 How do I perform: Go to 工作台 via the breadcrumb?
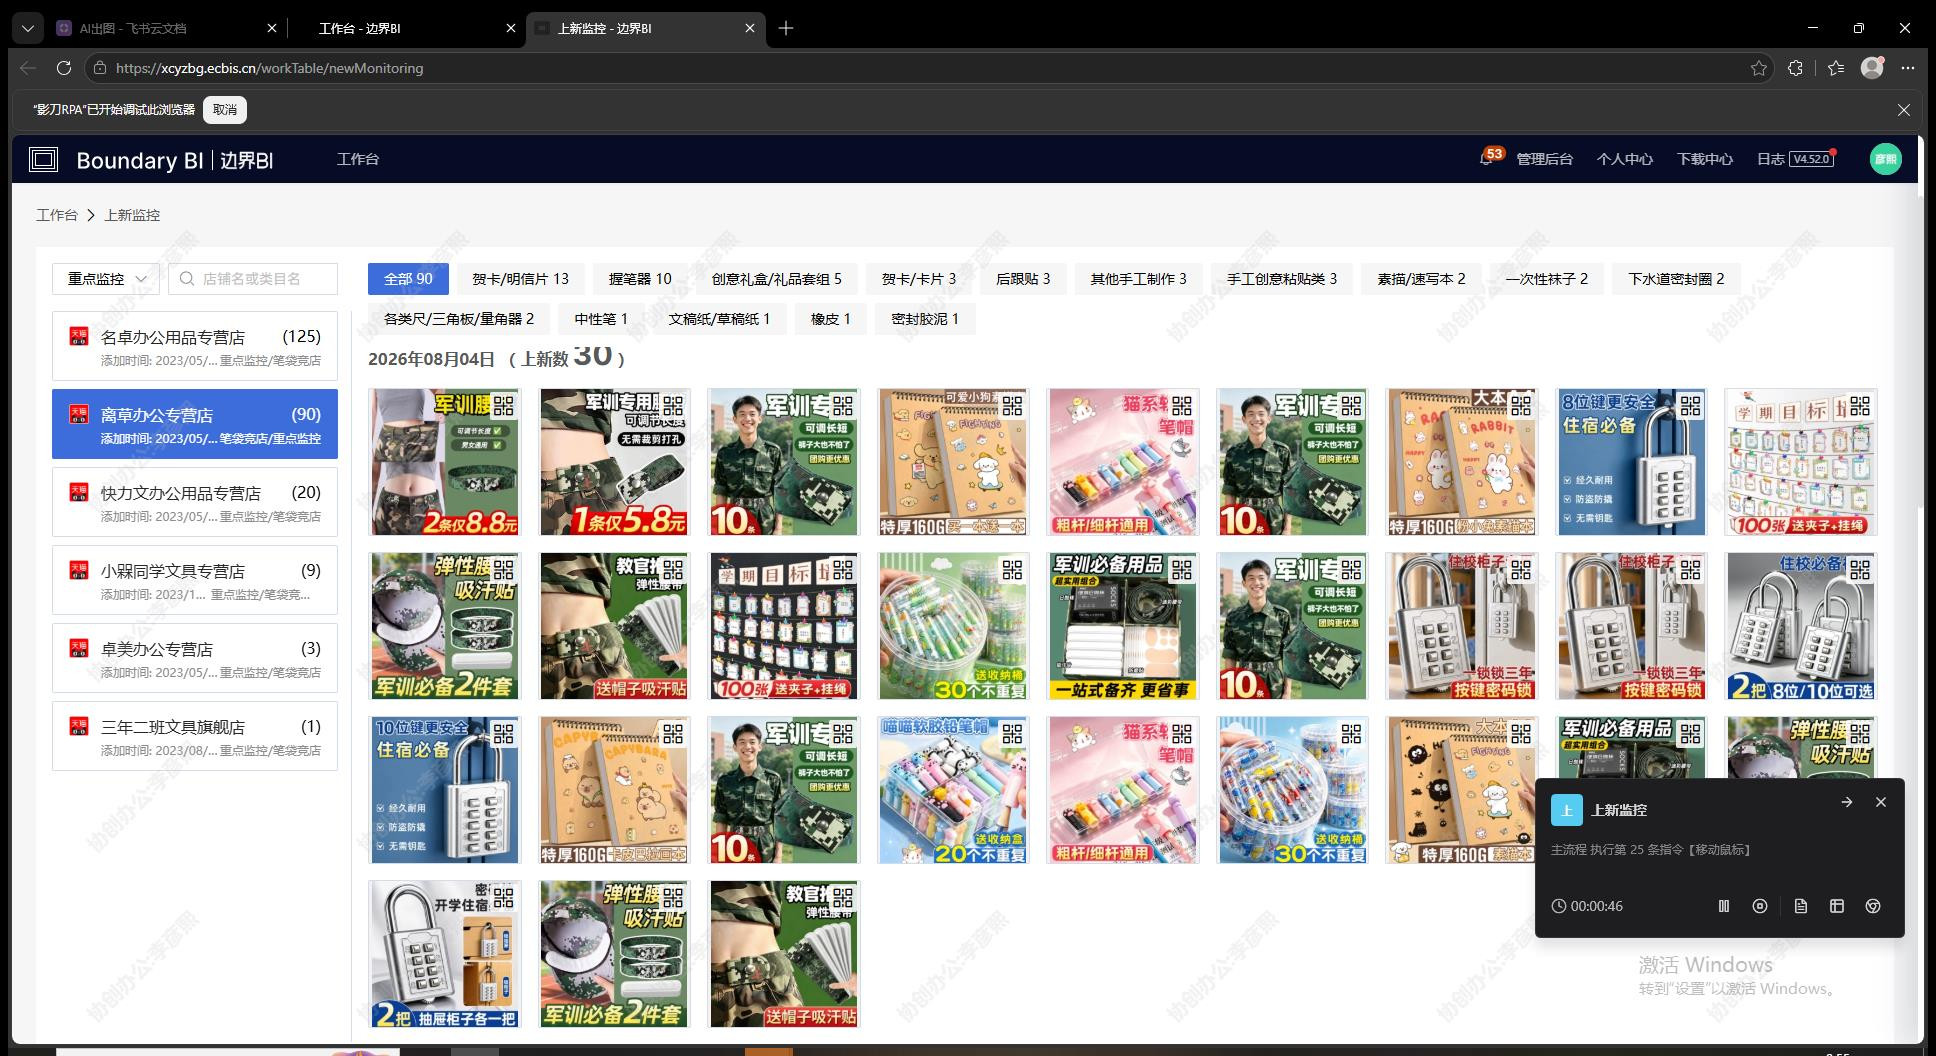(x=57, y=215)
